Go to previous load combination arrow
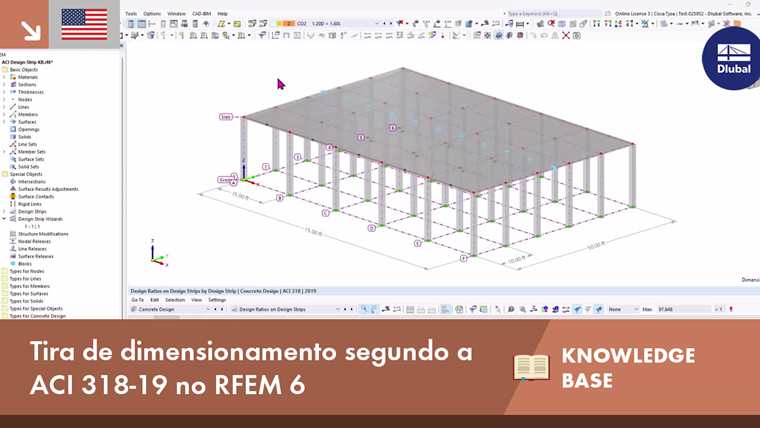The image size is (760, 428). 384,23
